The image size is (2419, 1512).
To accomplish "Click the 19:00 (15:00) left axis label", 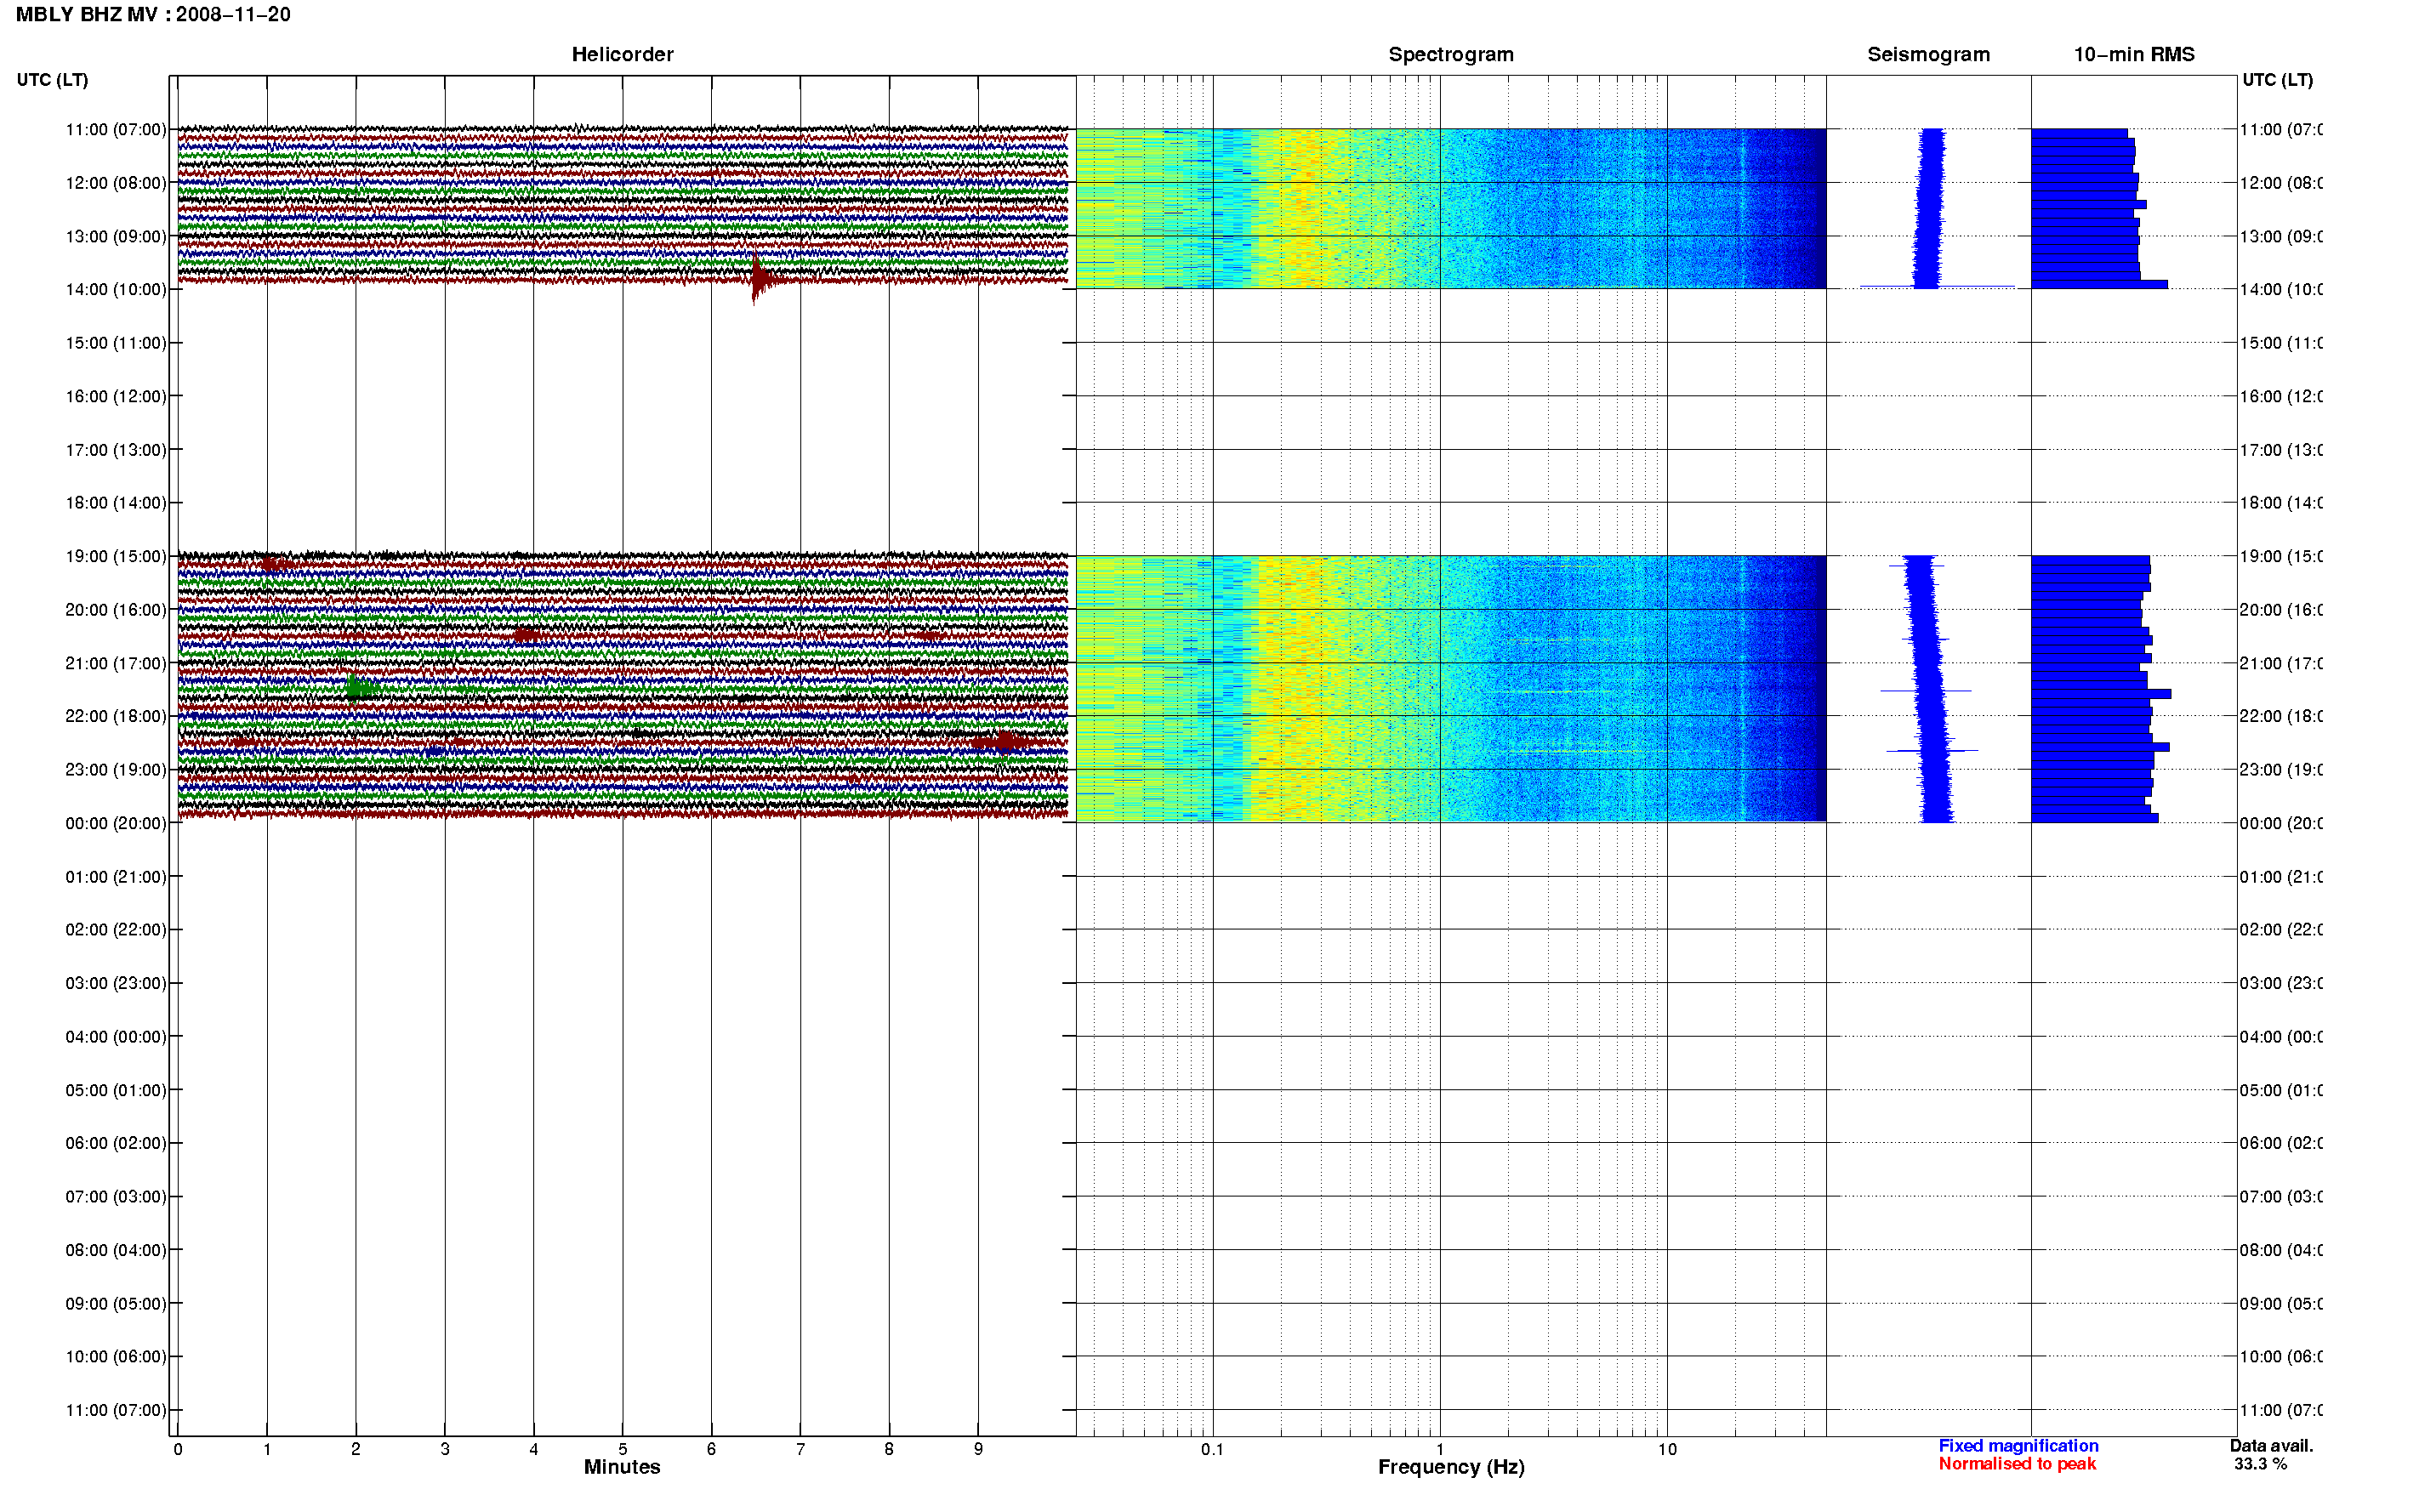I will pos(116,557).
